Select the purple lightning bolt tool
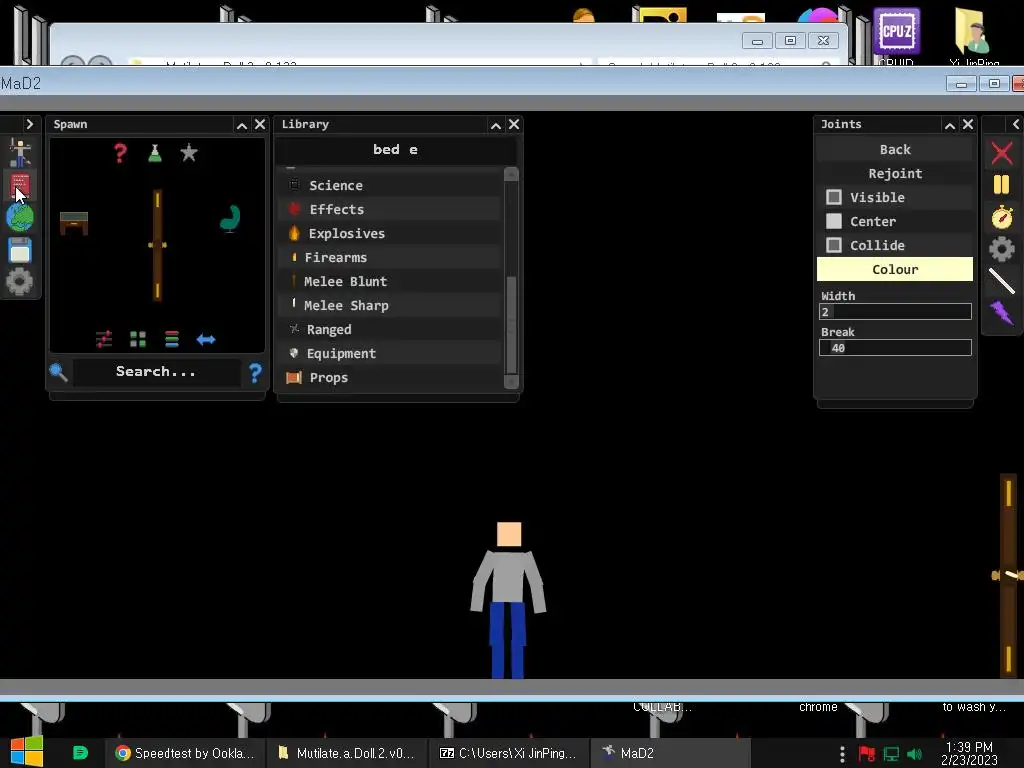This screenshot has width=1024, height=768. [1001, 313]
